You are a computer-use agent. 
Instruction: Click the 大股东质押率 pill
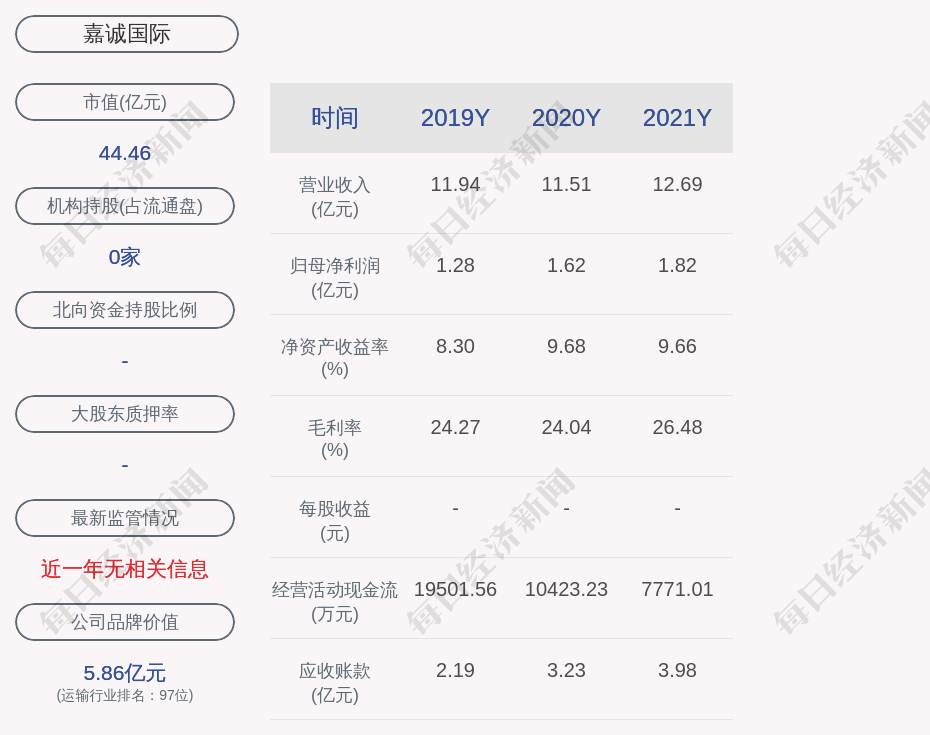point(125,413)
